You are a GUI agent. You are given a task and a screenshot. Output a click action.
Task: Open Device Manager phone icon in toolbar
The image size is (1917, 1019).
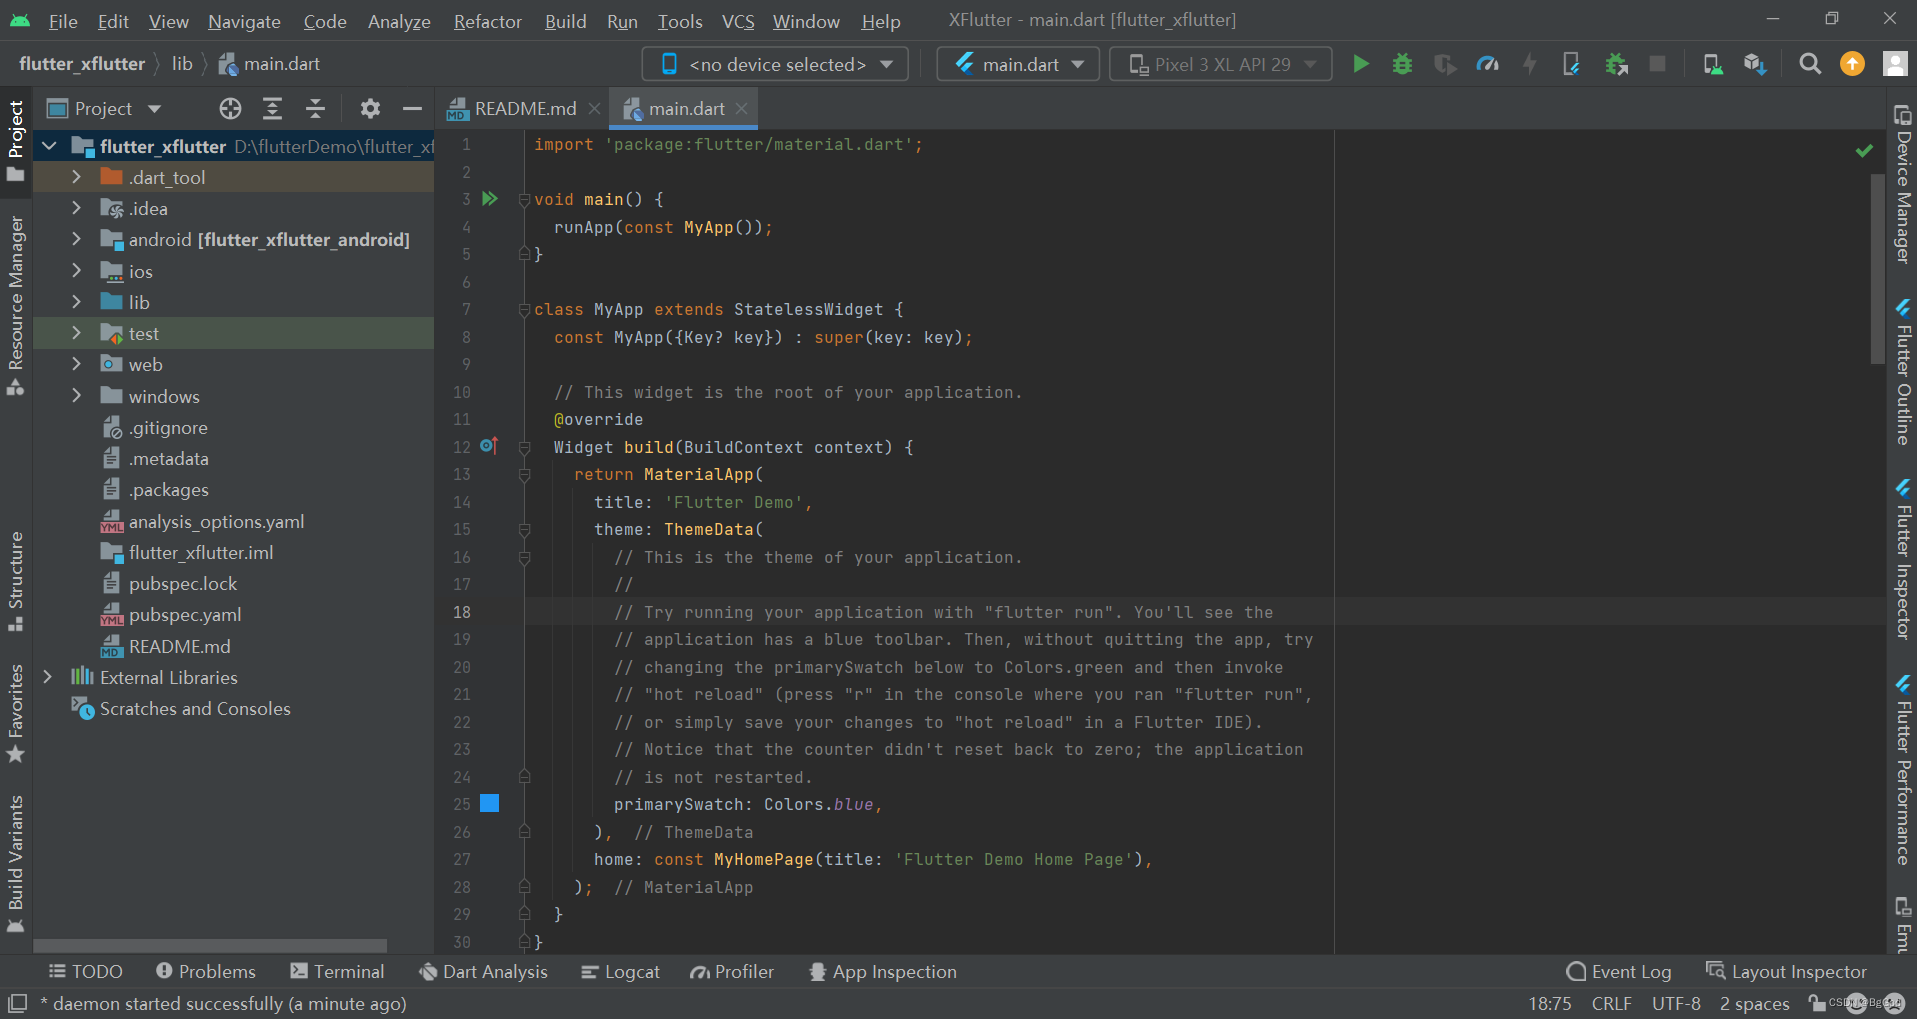point(1712,64)
